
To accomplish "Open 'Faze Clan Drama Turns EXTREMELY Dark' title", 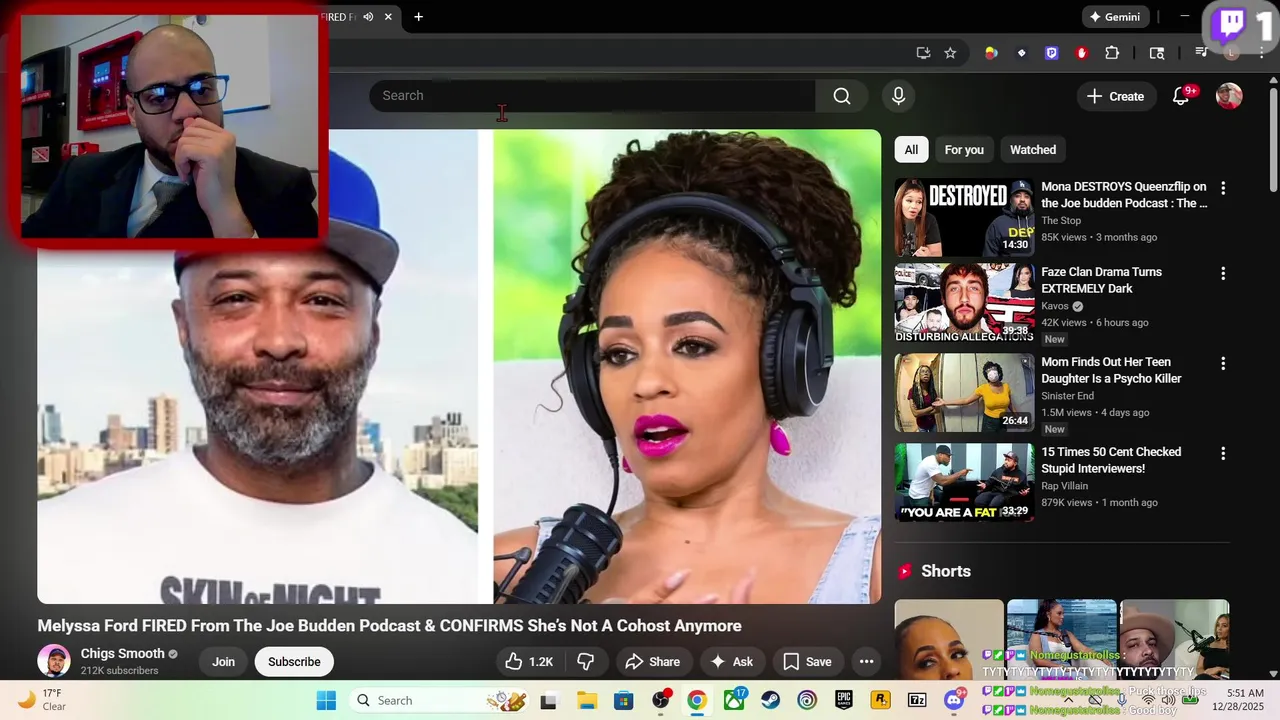I will tap(1101, 280).
